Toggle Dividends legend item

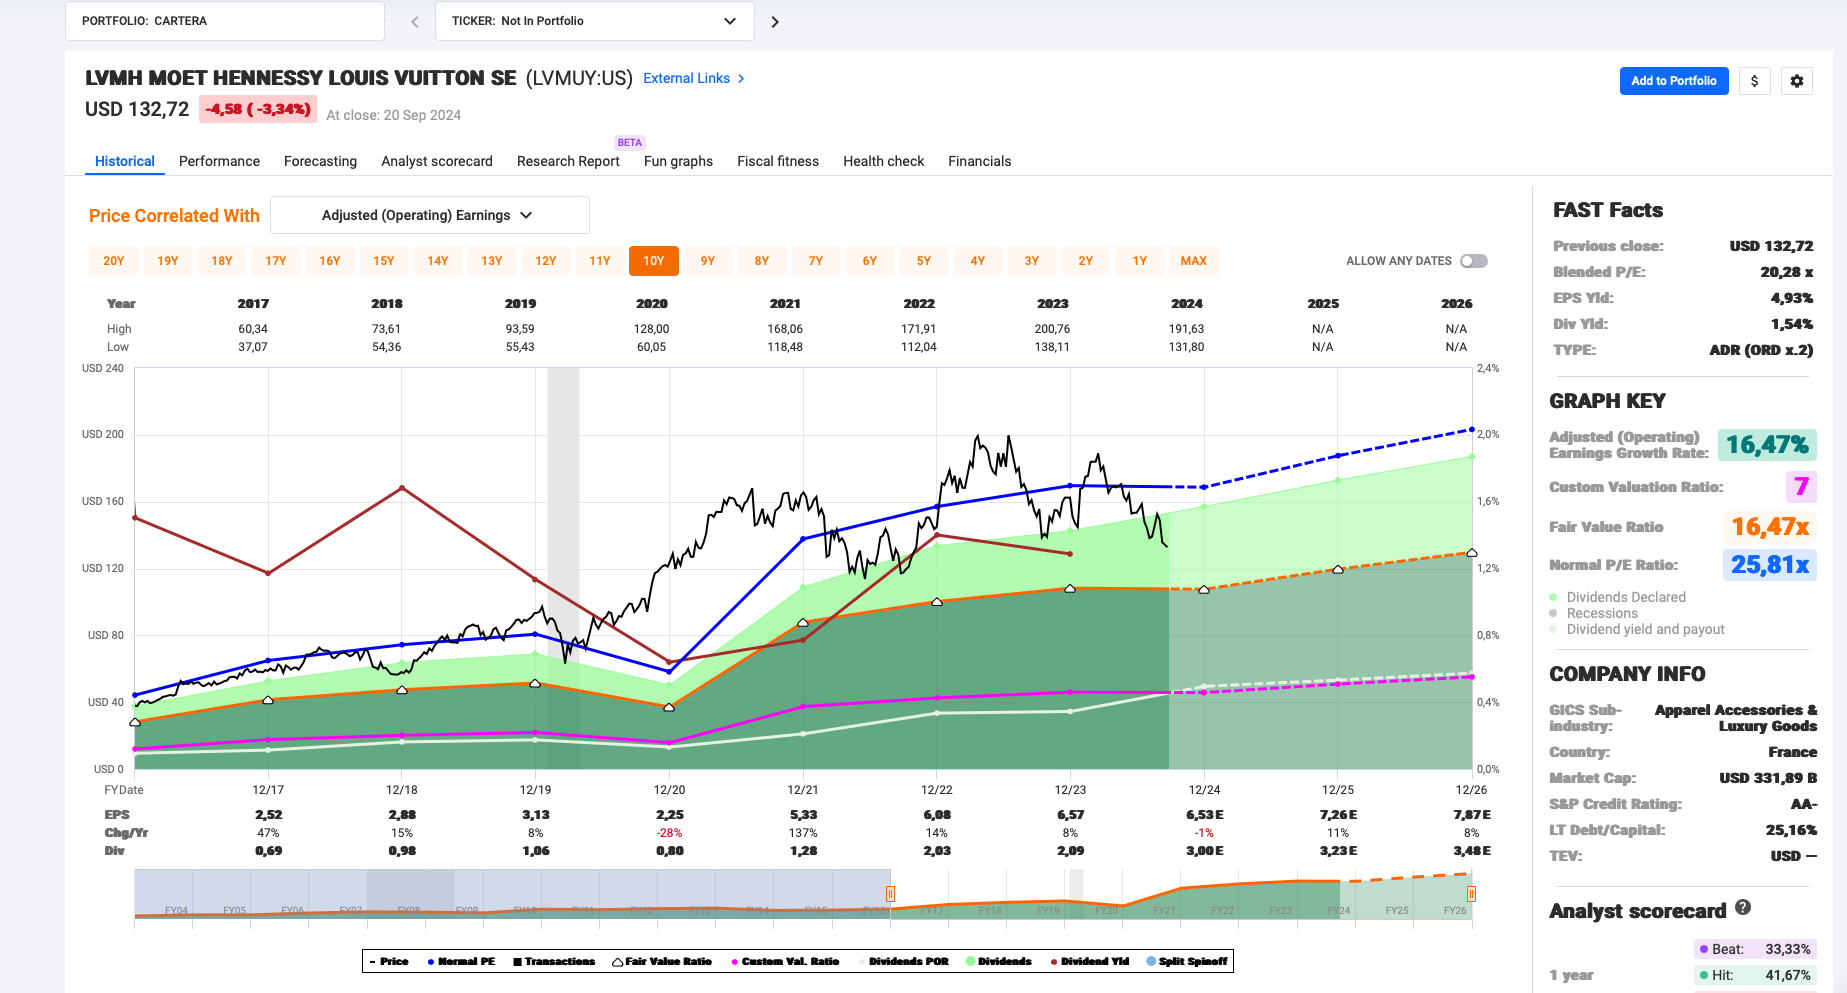click(998, 961)
